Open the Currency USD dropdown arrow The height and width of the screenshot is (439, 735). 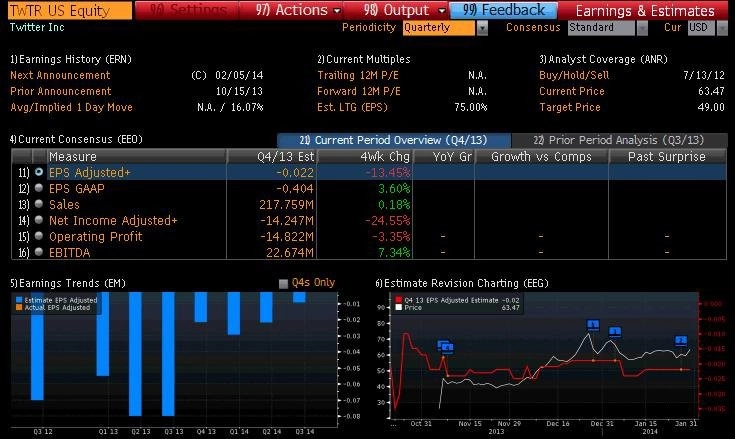[x=722, y=28]
